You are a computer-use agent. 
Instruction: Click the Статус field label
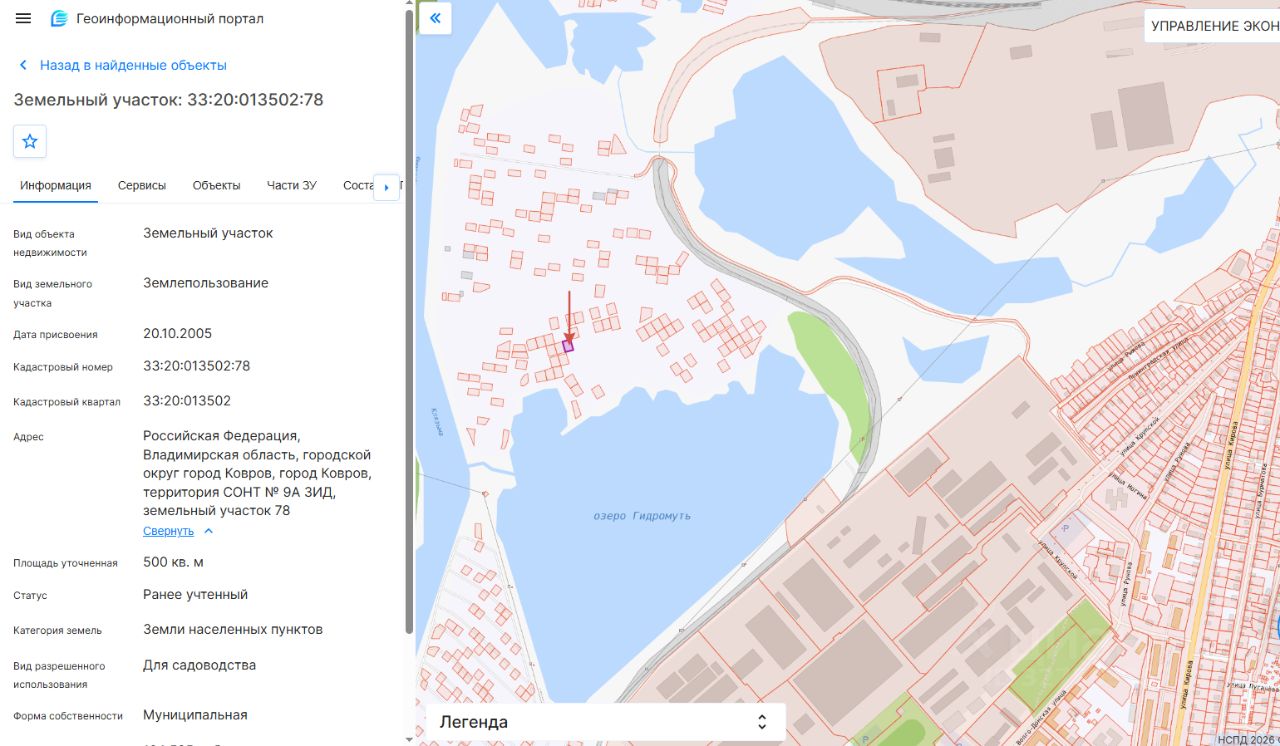point(30,596)
